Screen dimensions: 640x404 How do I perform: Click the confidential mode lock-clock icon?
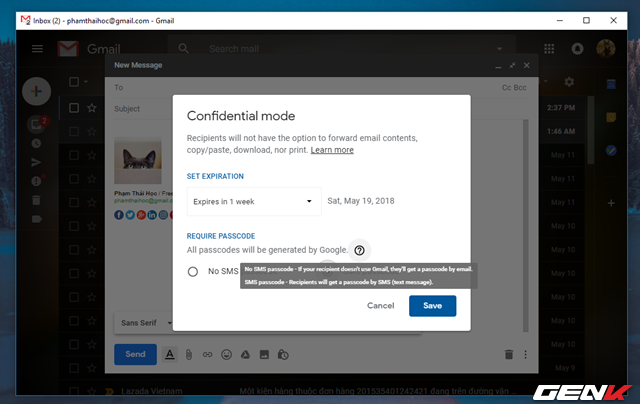pyautogui.click(x=283, y=355)
